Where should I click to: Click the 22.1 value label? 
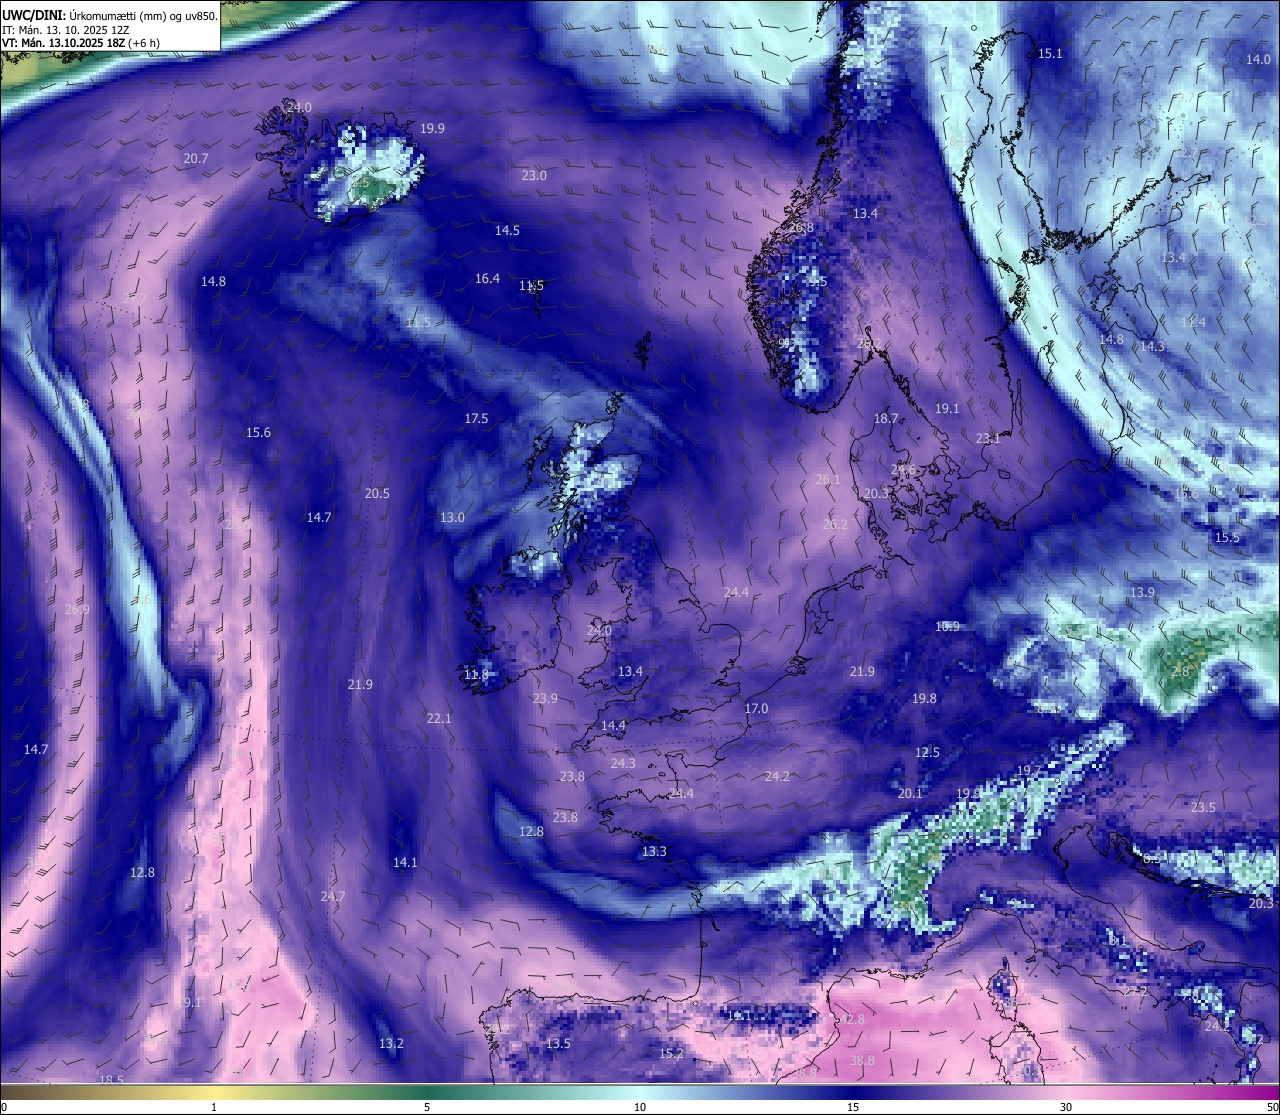[x=439, y=719]
